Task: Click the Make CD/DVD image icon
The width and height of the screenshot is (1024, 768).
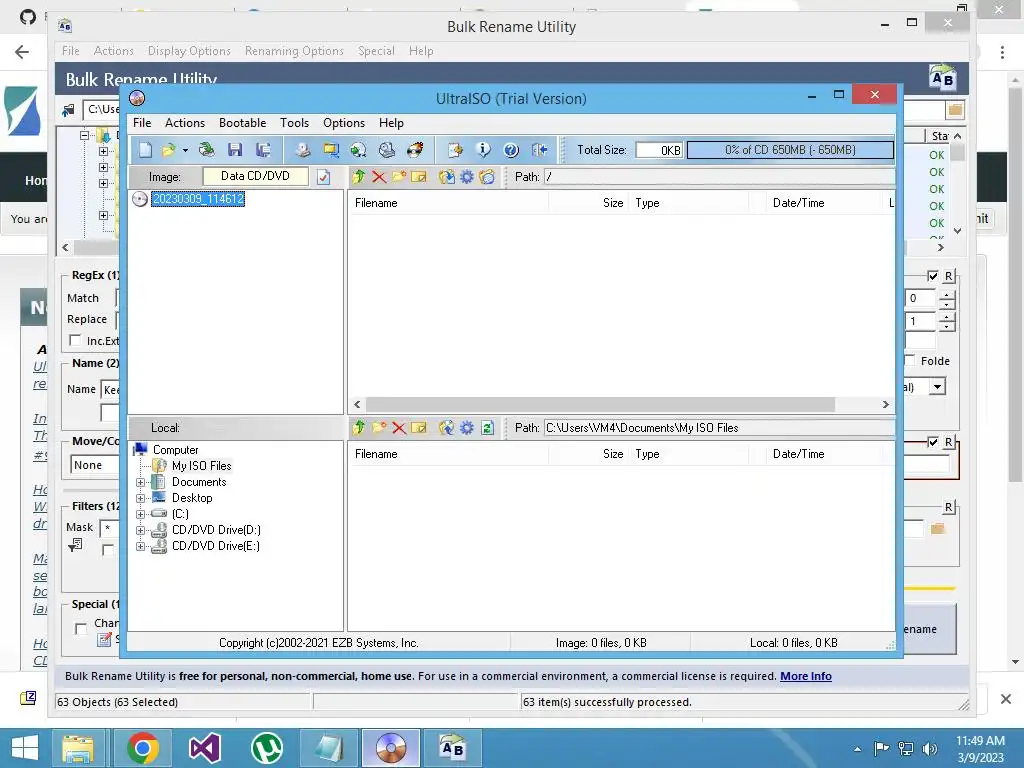Action: click(x=302, y=150)
